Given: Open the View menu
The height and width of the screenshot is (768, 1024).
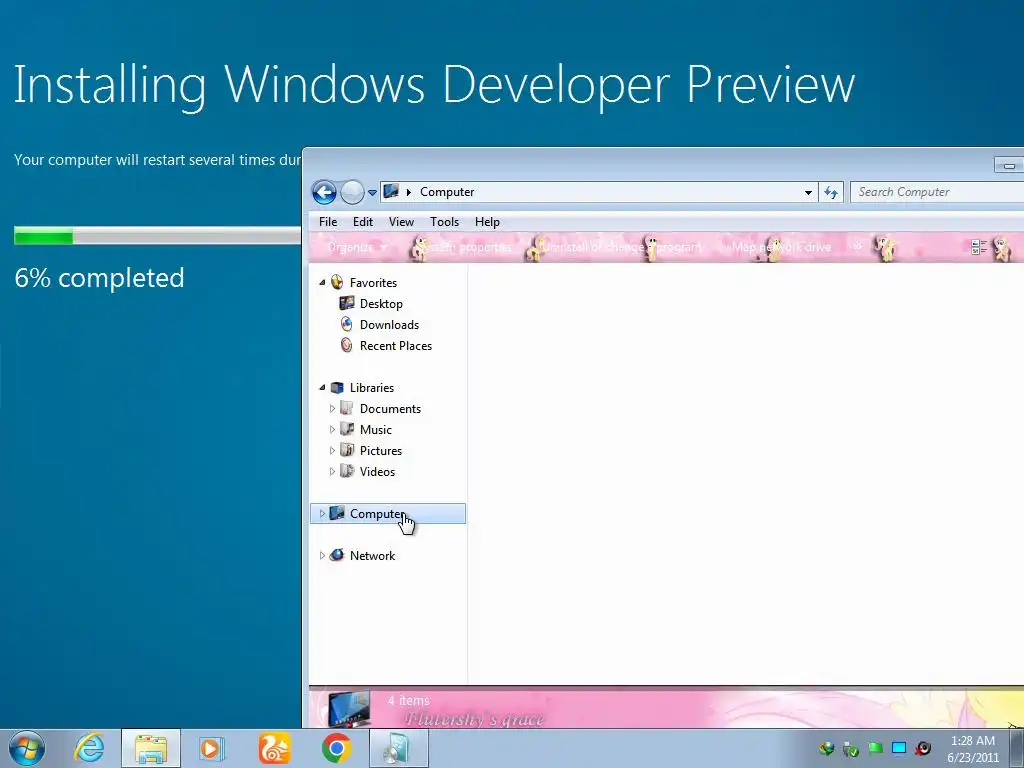Looking at the screenshot, I should [401, 222].
